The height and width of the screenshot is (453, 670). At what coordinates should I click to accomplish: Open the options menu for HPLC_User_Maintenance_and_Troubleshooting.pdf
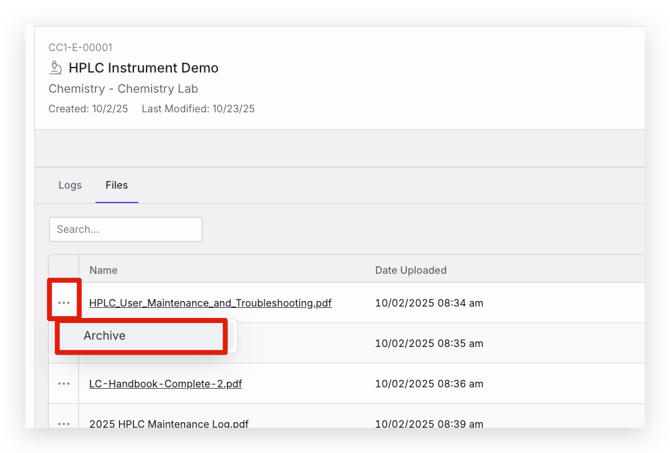pos(64,302)
